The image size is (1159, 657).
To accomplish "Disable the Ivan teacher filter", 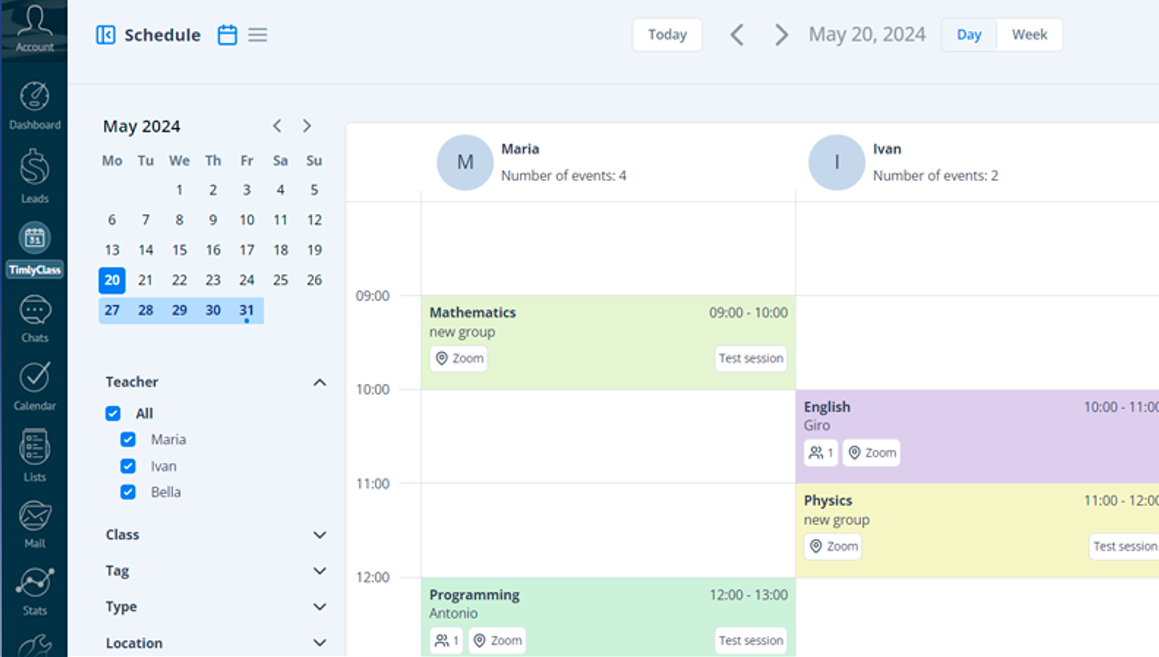I will pos(128,465).
